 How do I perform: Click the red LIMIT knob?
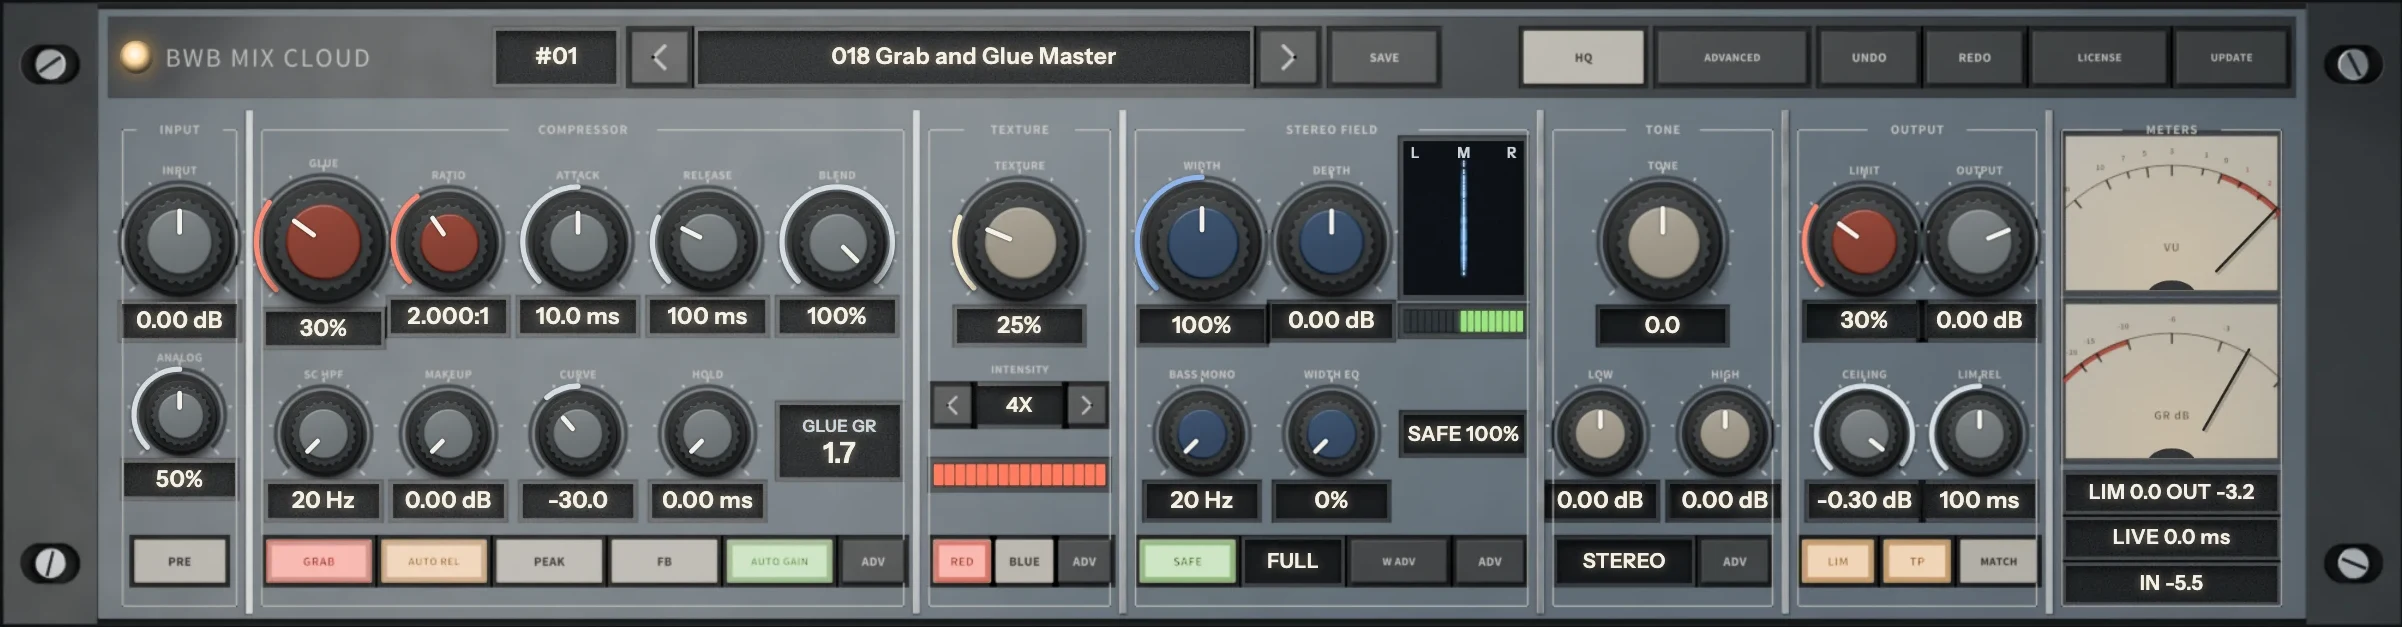click(x=1864, y=243)
